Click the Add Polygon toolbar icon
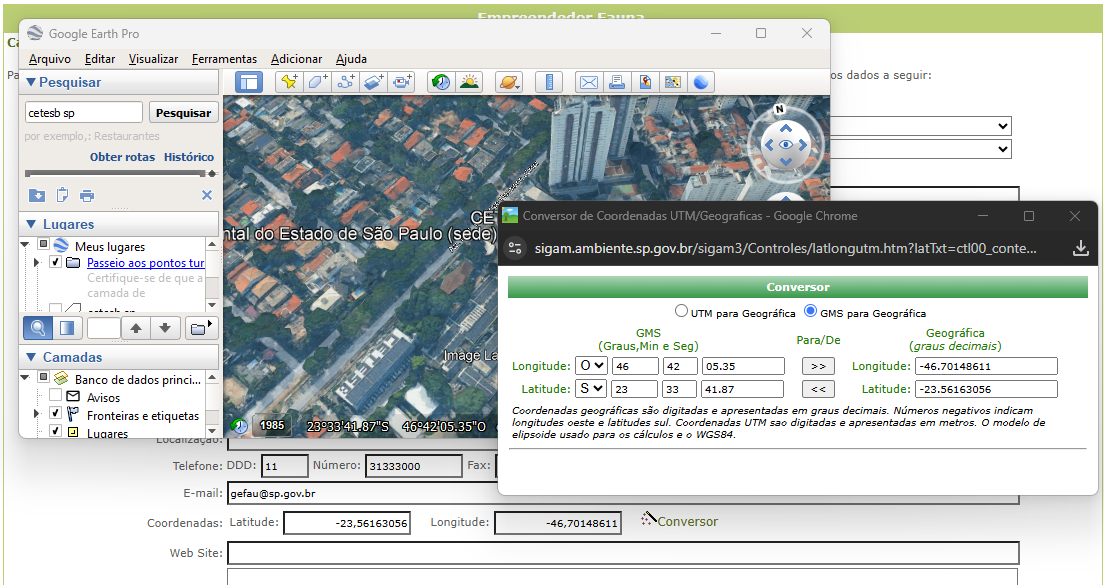Image resolution: width=1104 pixels, height=585 pixels. pos(318,82)
